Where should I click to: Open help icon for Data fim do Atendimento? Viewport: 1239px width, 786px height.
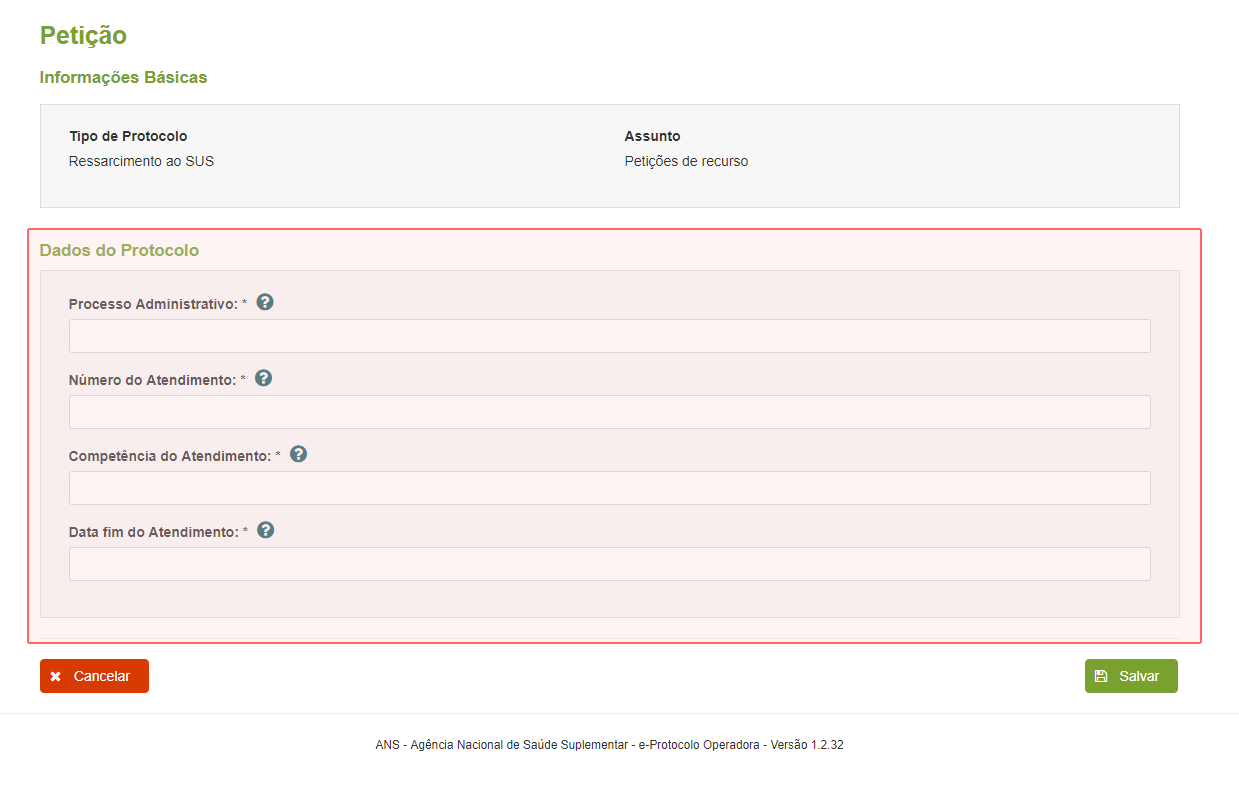click(266, 530)
